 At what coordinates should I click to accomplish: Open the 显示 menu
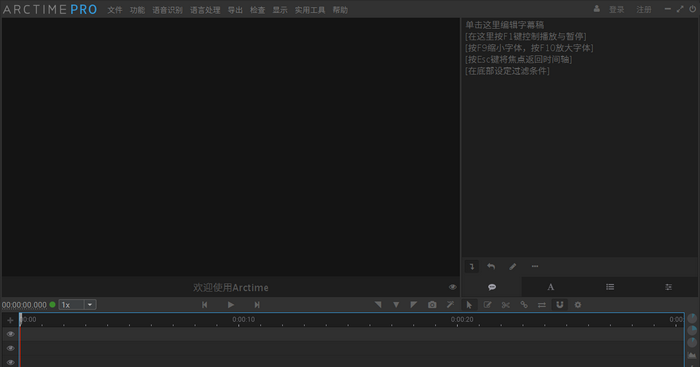click(280, 10)
